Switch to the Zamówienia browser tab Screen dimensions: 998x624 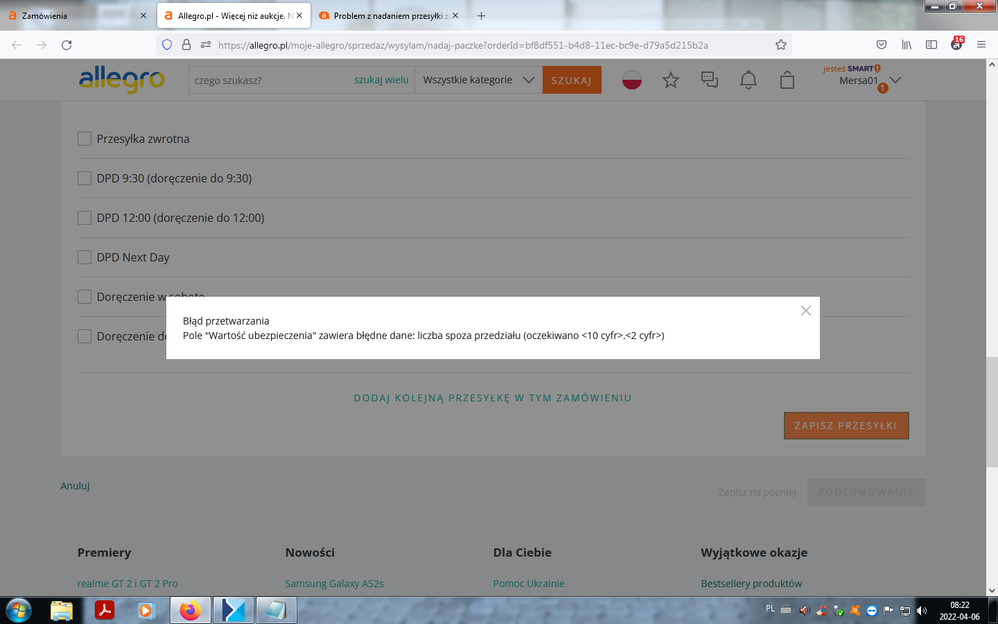pos(75,16)
